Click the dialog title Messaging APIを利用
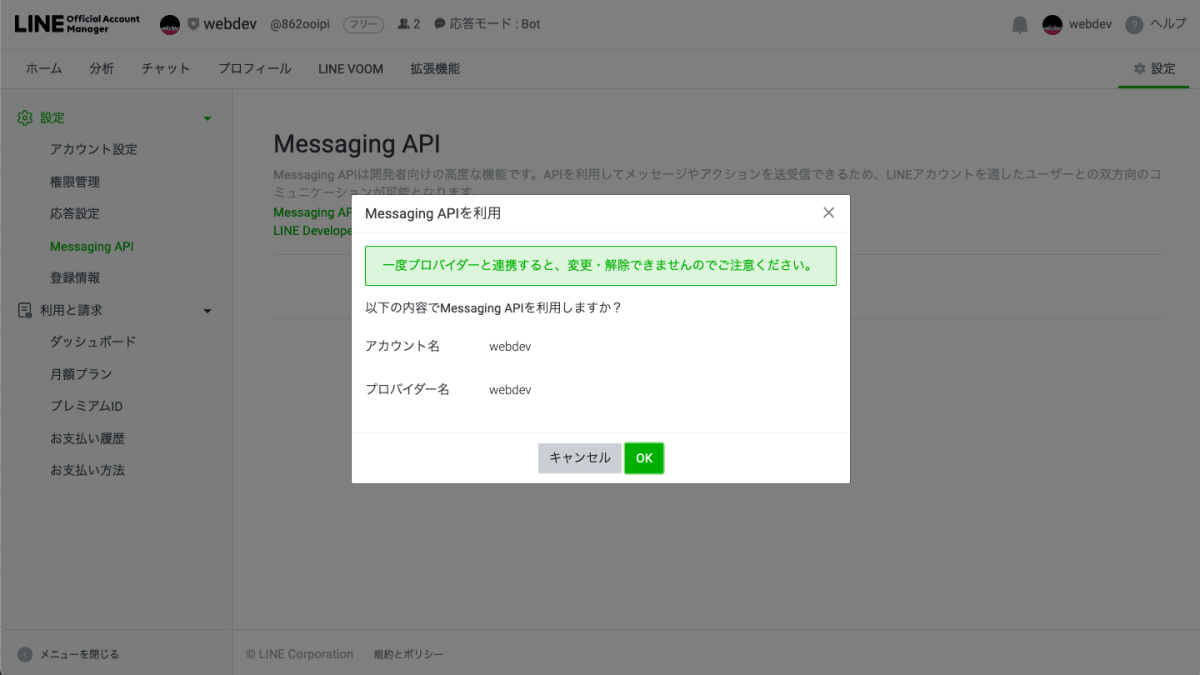The image size is (1200, 675). click(x=433, y=213)
